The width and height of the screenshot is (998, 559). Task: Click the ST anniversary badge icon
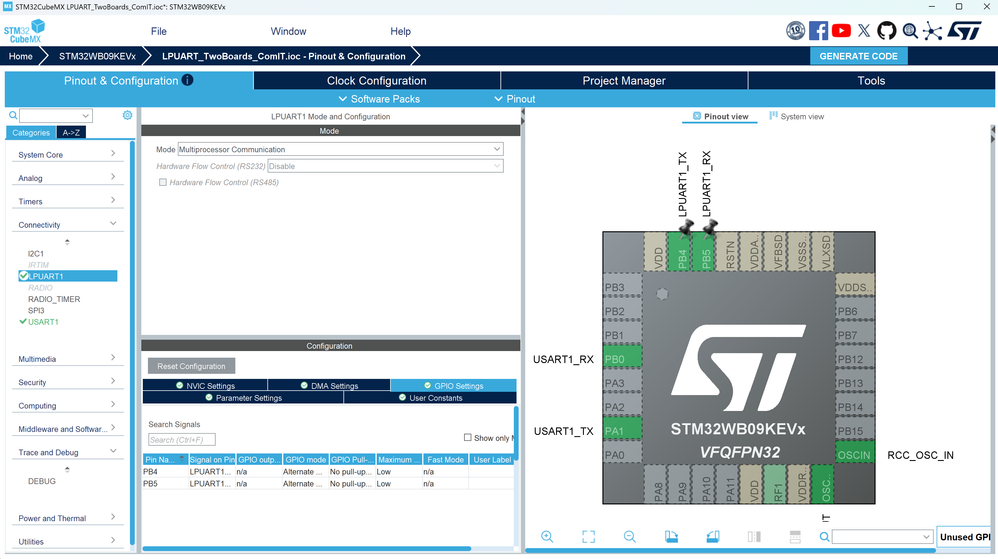click(x=796, y=31)
